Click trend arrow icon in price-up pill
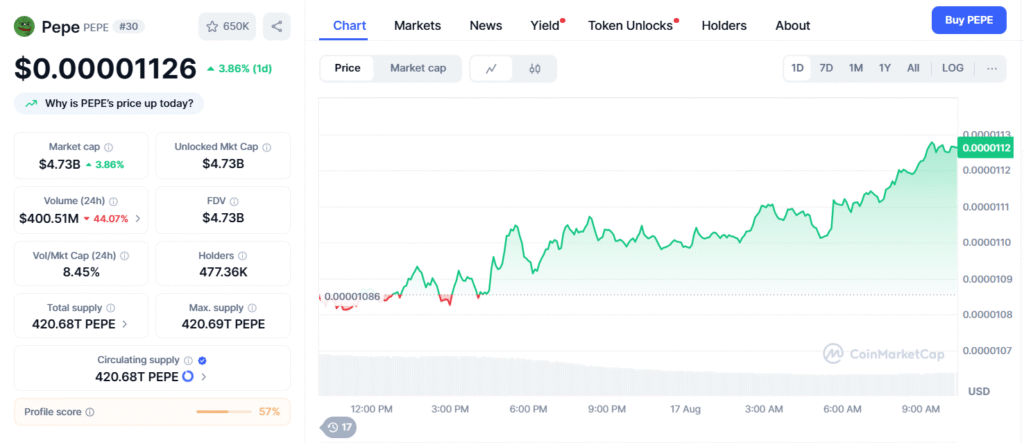 tap(31, 103)
